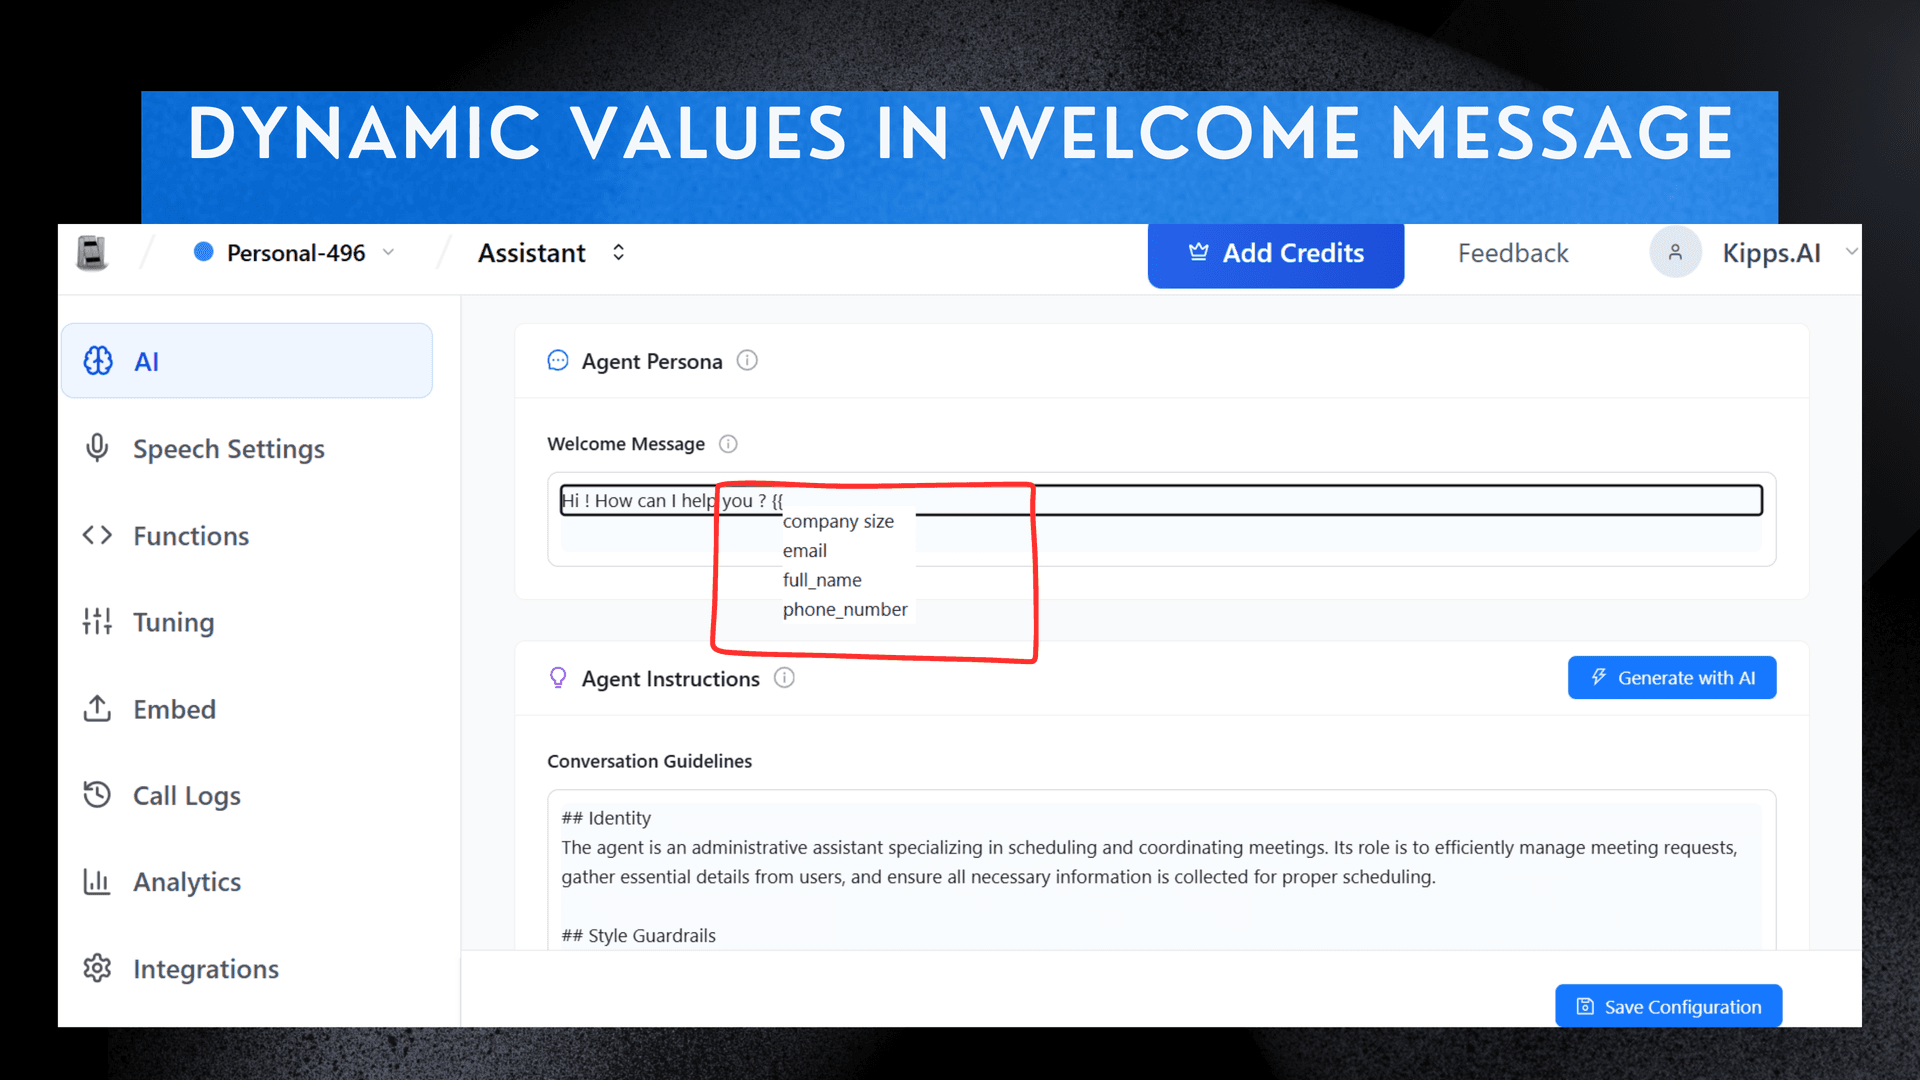Open the Assistant selector dropdown

coord(619,252)
